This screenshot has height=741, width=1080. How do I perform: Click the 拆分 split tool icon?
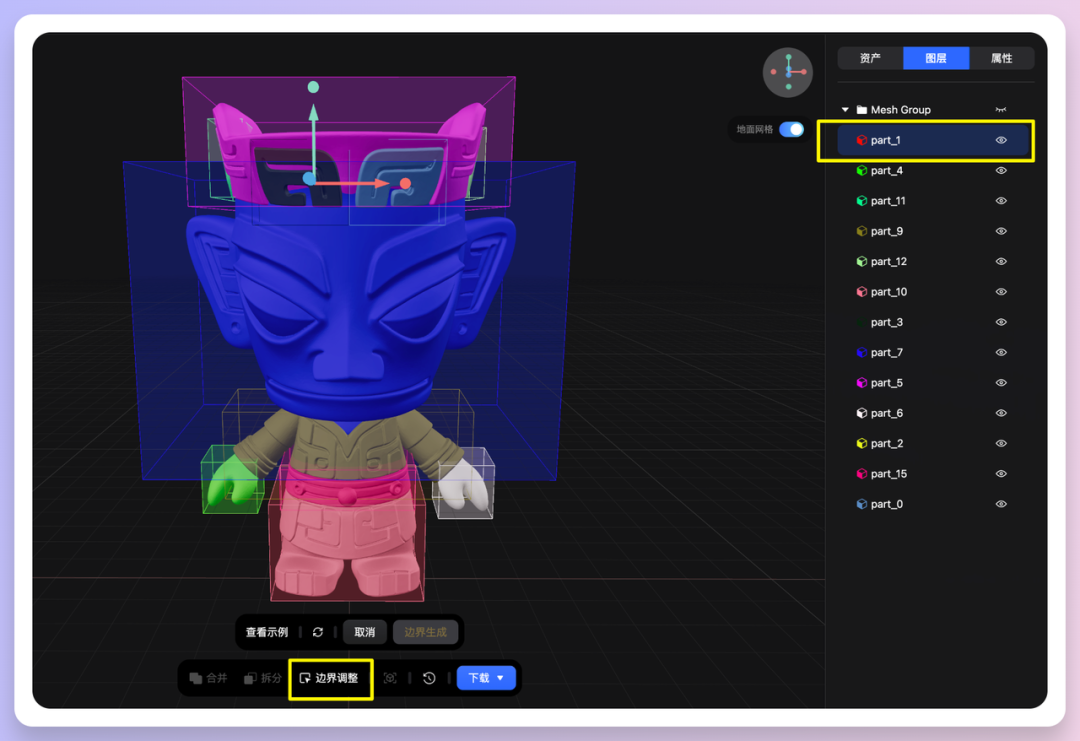click(251, 678)
